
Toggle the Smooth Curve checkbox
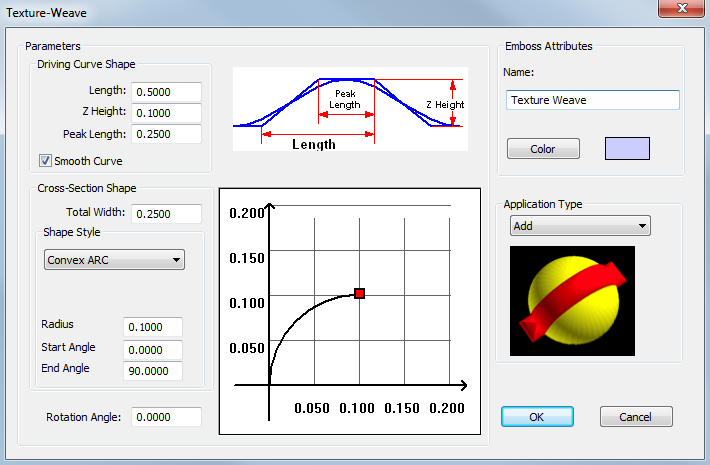[45, 161]
